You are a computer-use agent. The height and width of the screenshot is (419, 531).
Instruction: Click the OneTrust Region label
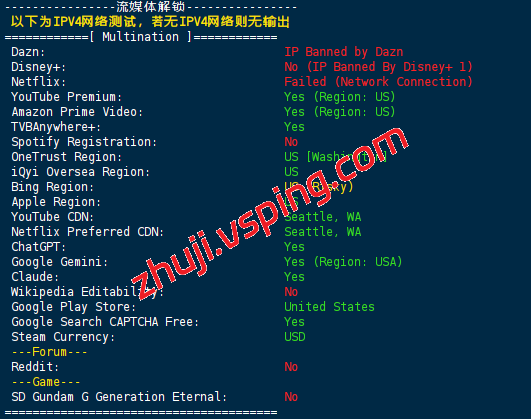tap(66, 157)
